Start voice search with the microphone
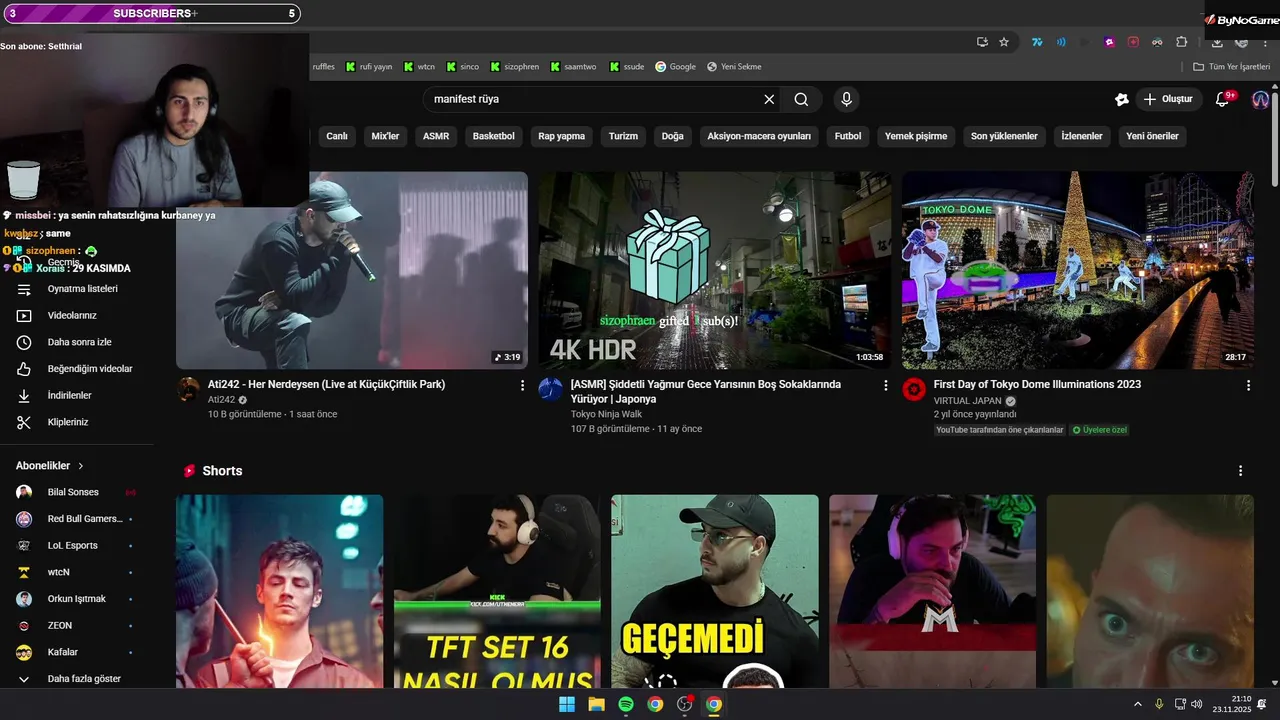Viewport: 1280px width, 720px height. click(846, 99)
